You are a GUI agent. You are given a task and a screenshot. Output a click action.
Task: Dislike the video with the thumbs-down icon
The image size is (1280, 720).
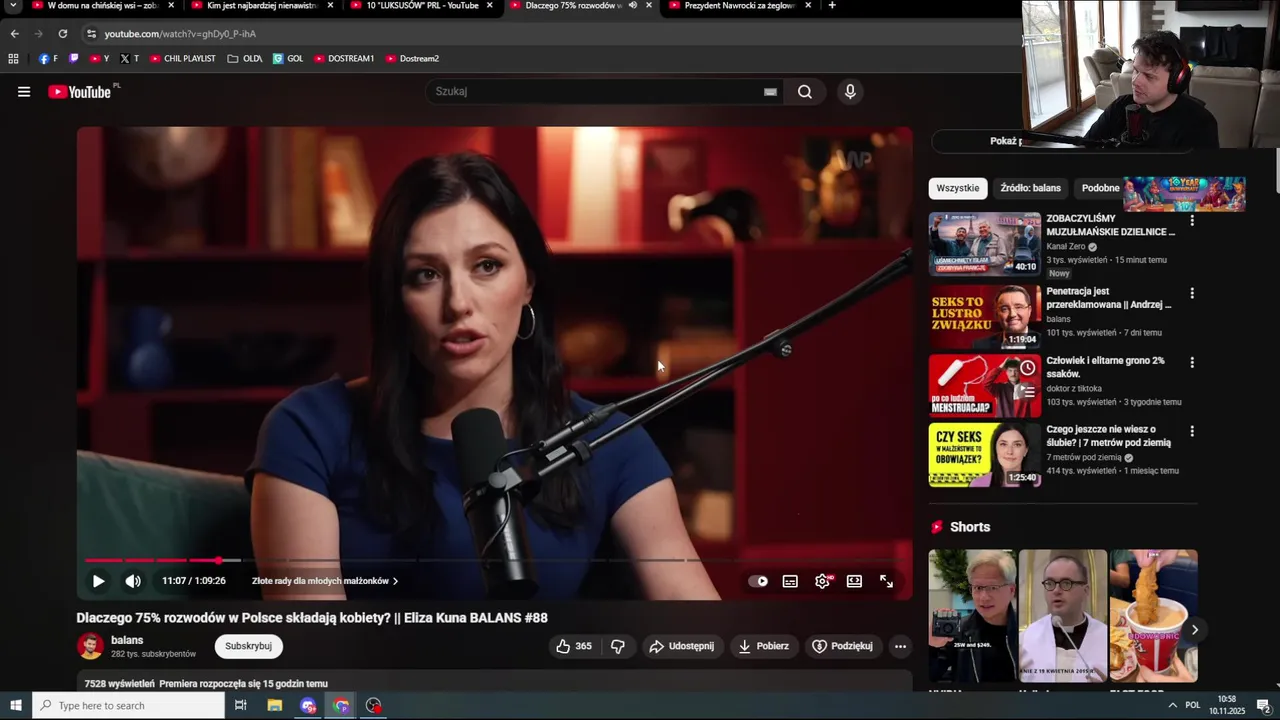(x=618, y=646)
